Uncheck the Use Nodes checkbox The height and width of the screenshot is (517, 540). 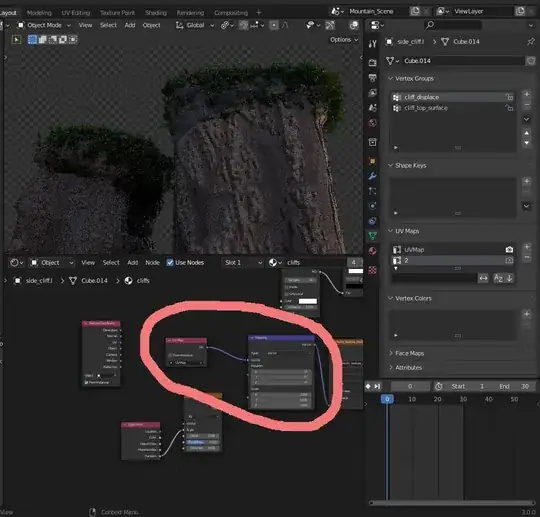170,263
